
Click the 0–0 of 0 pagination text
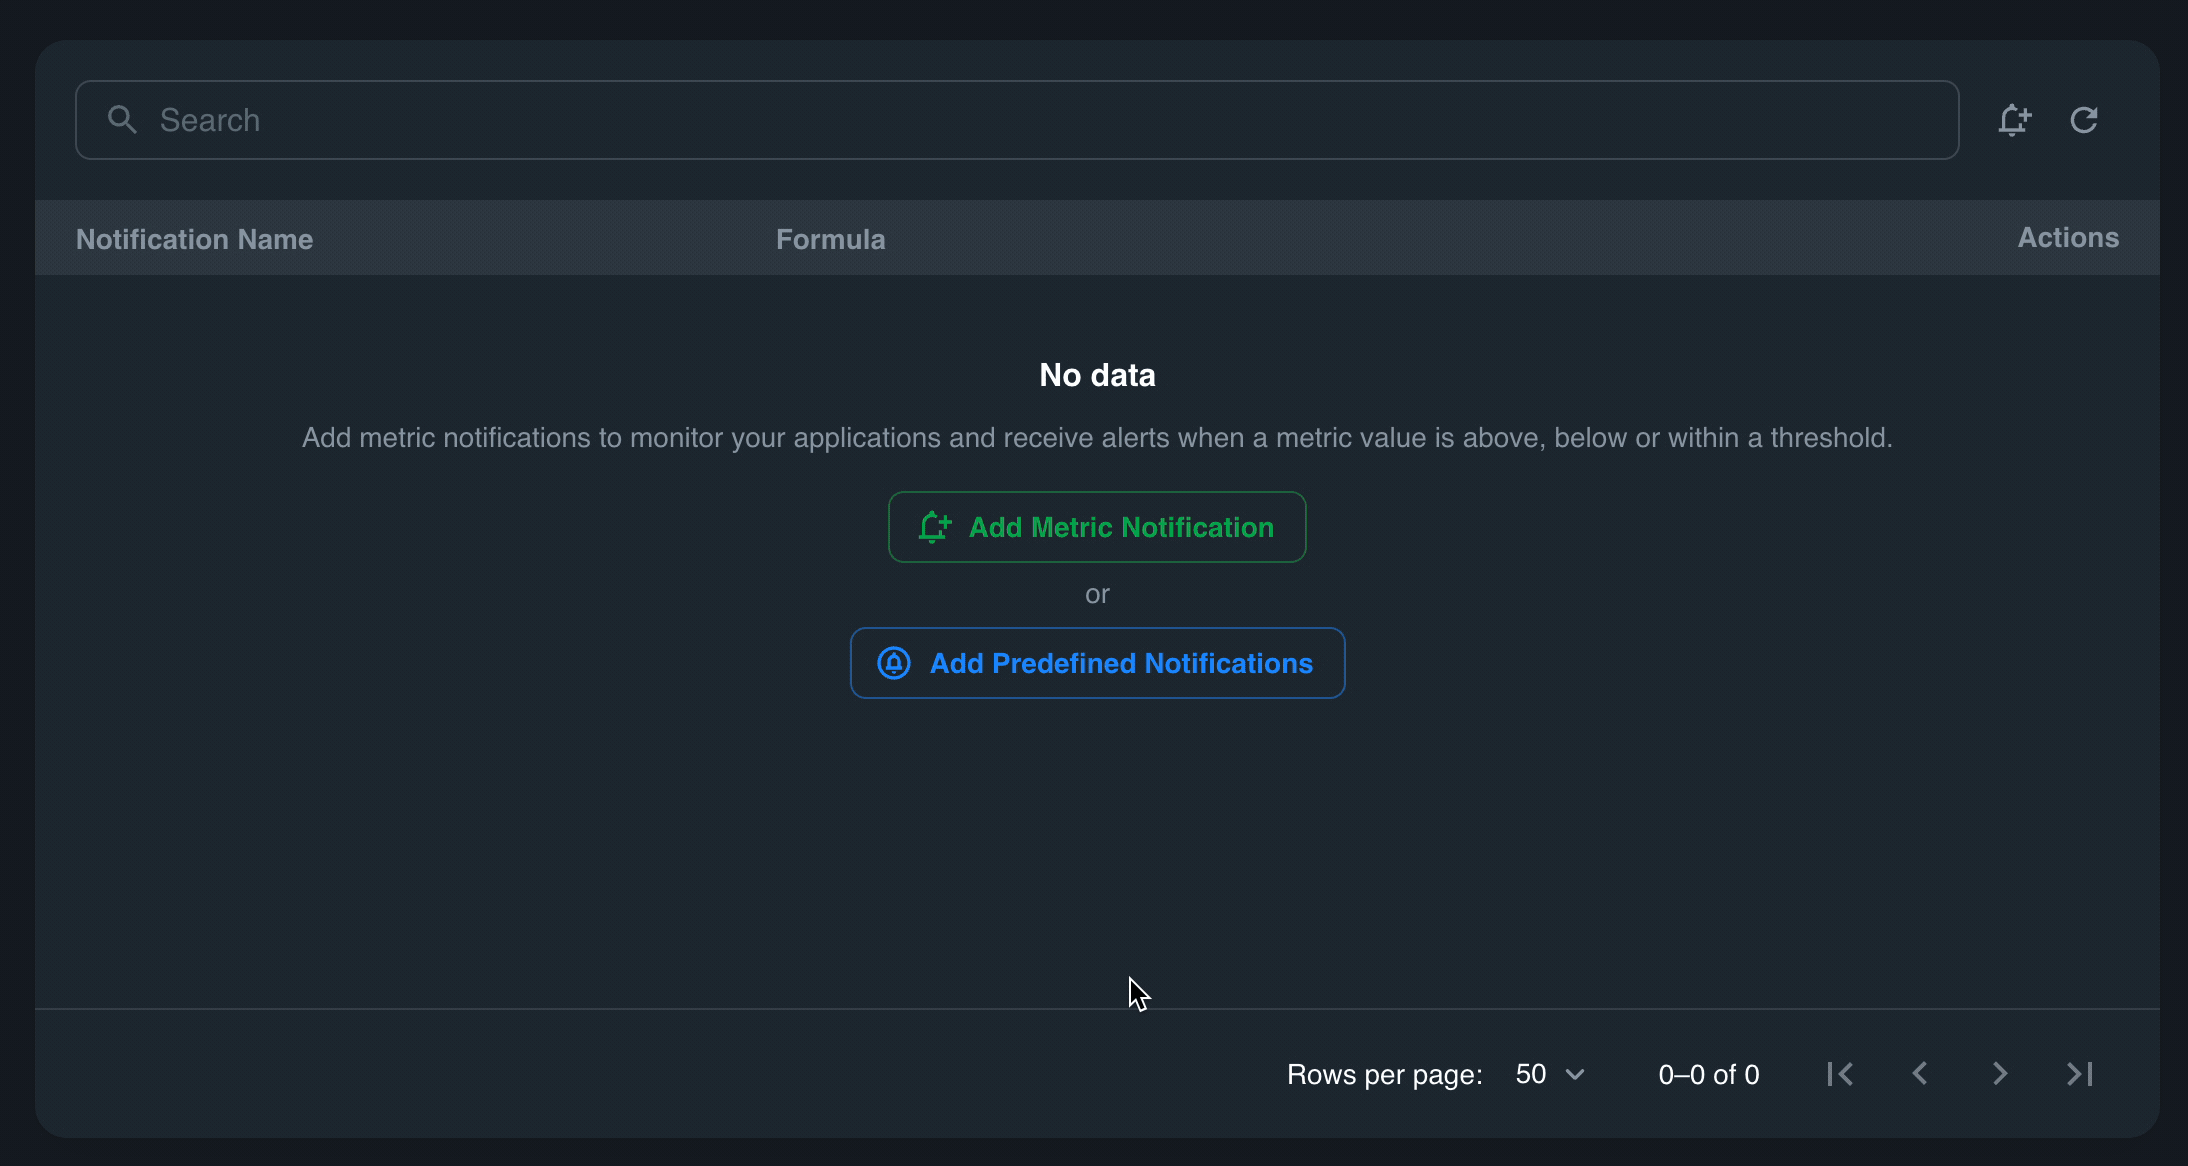point(1708,1075)
